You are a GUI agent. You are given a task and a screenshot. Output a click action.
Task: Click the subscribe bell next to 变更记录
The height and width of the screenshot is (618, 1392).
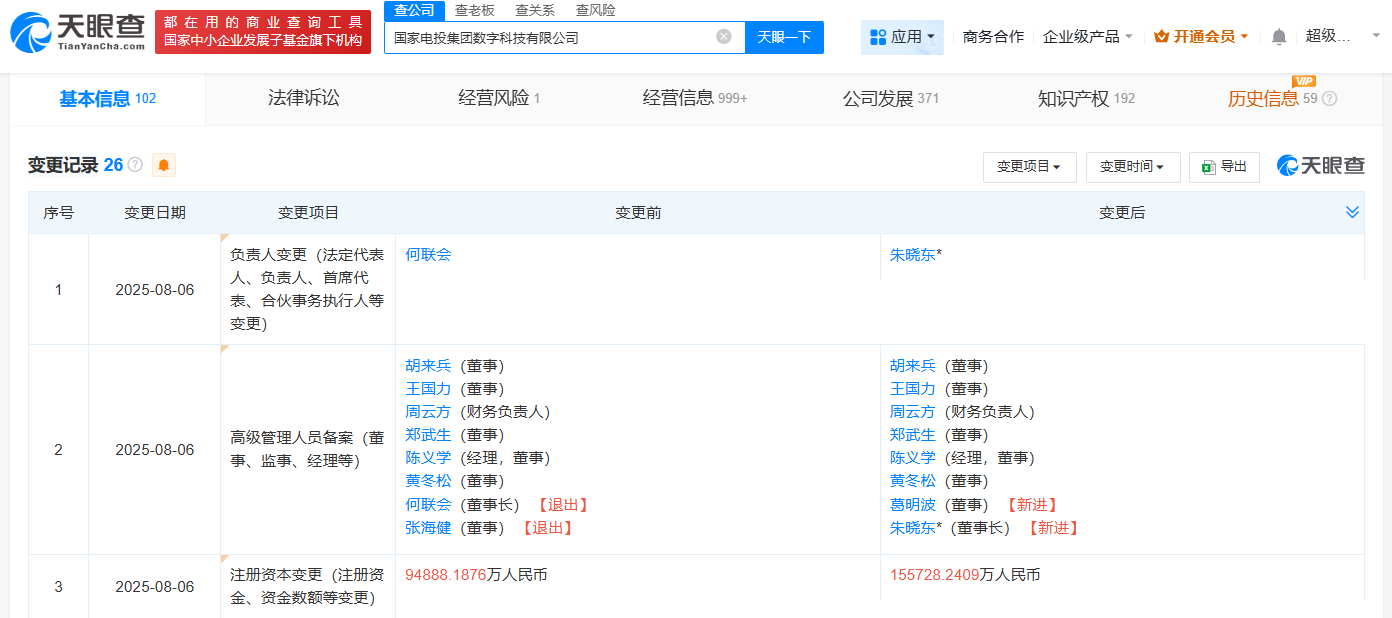coord(163,164)
